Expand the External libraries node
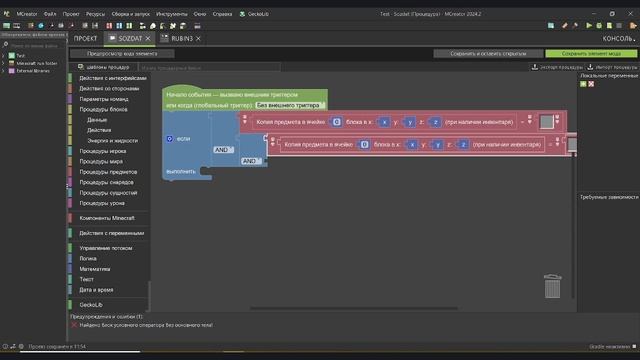The width and height of the screenshot is (640, 360). (3, 71)
